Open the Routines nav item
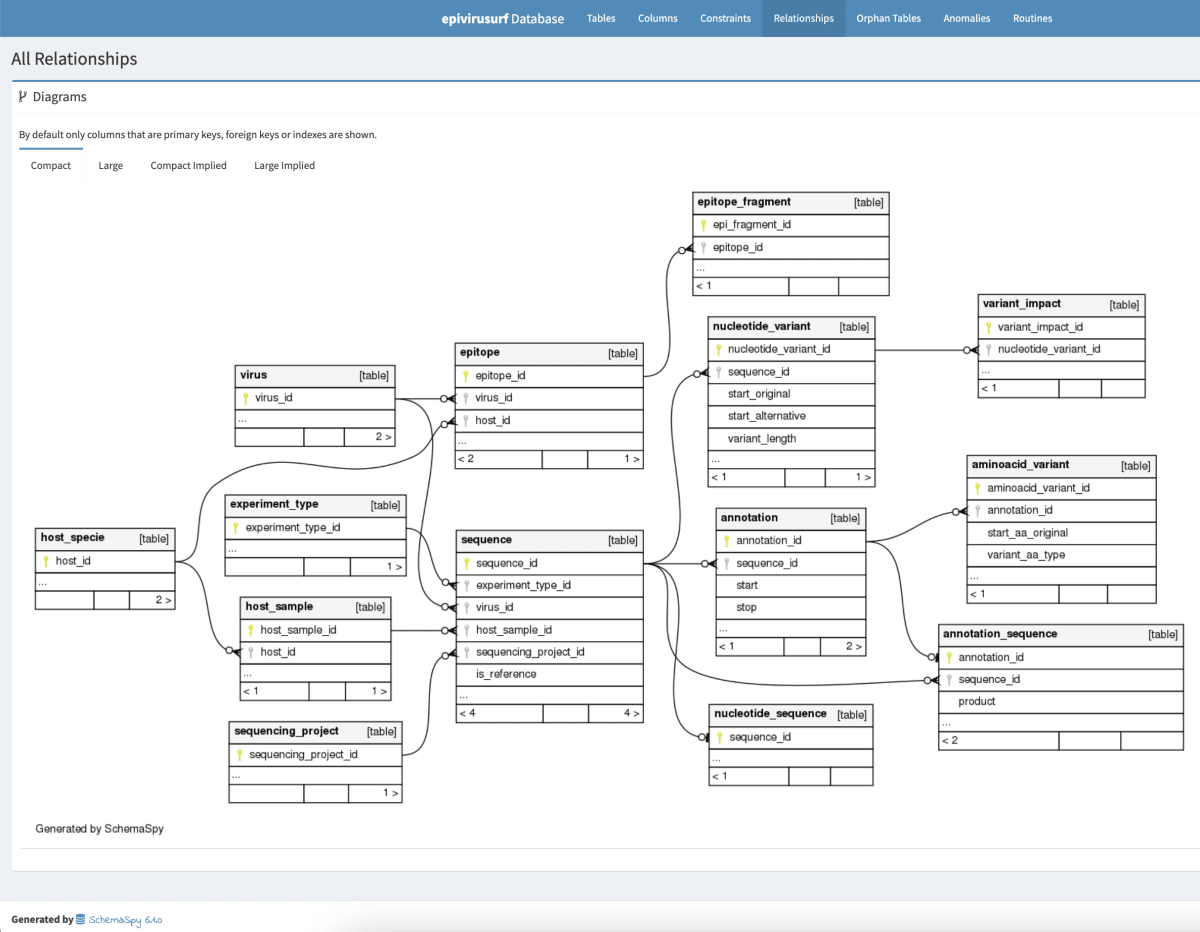The image size is (1200, 932). coord(1032,18)
